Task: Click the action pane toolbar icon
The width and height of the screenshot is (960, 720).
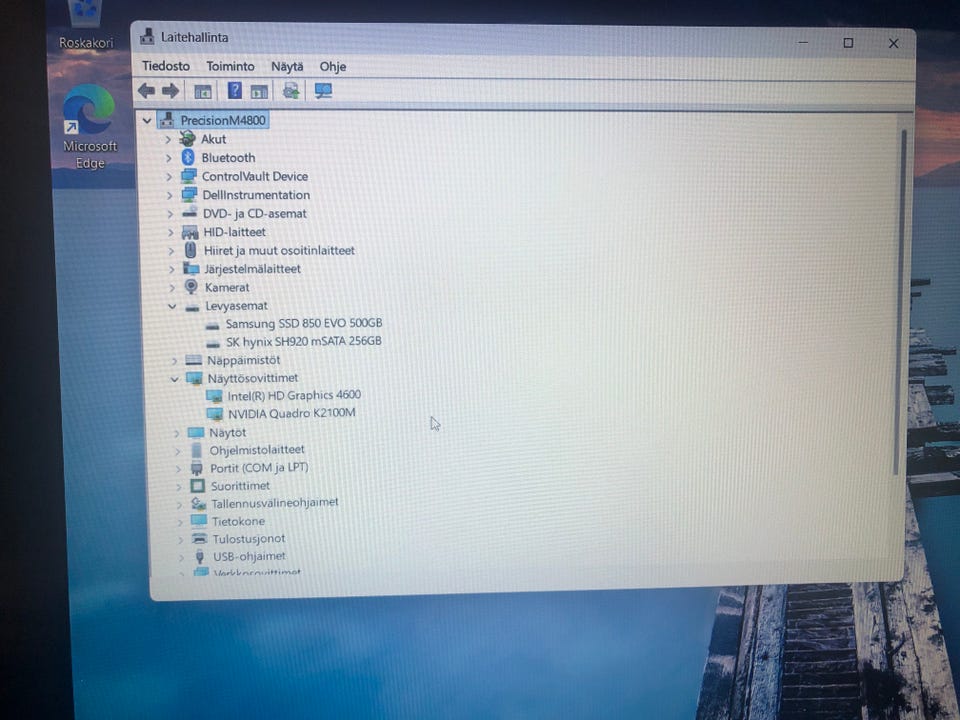Action: tap(259, 92)
